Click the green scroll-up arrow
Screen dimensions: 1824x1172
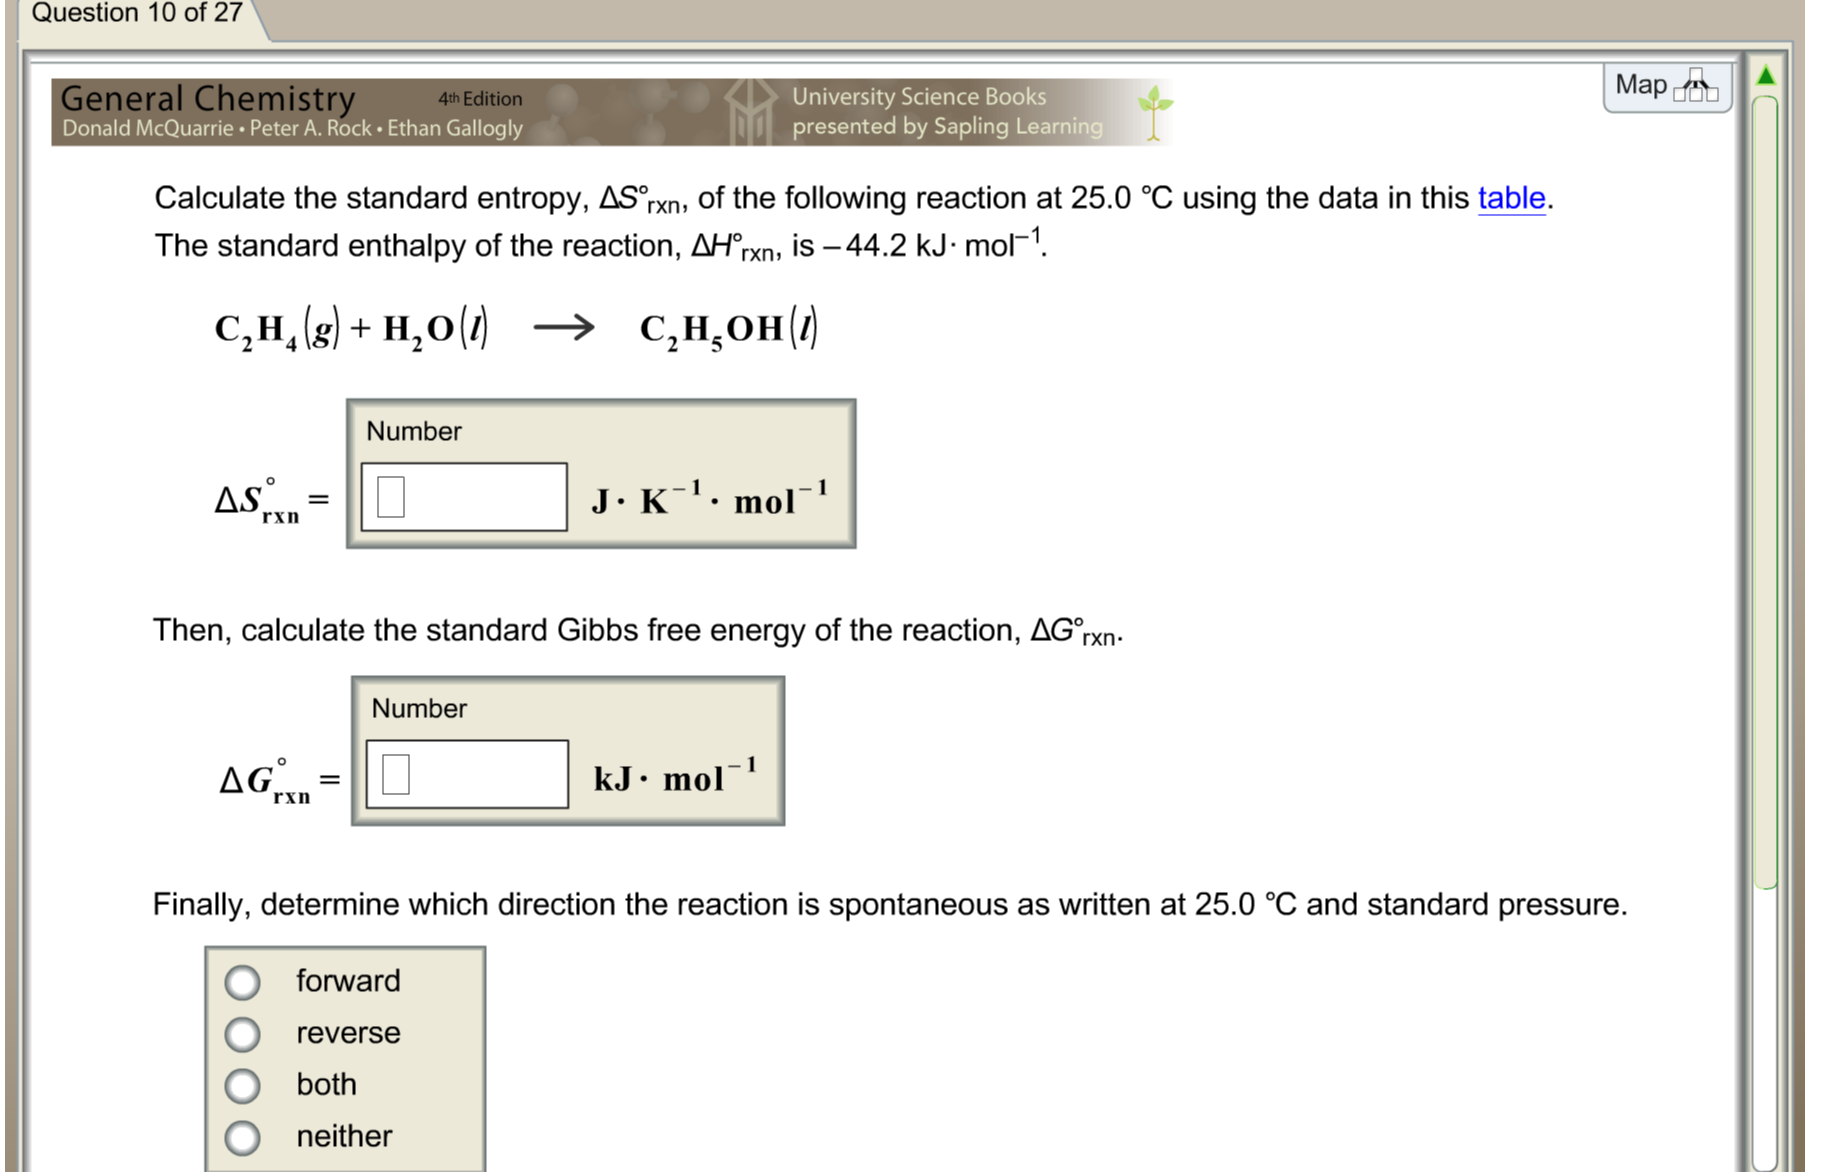tap(1766, 75)
